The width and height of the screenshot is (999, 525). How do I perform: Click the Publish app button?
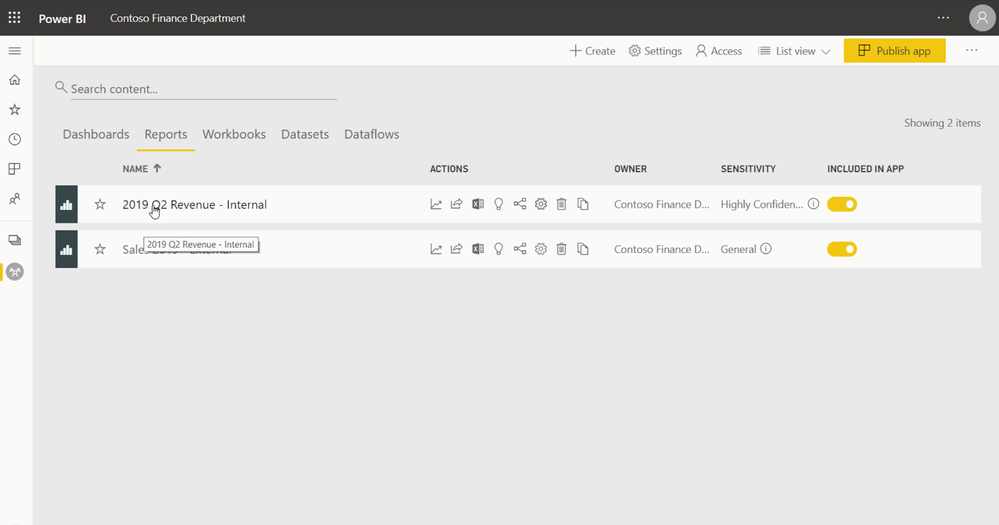(895, 51)
